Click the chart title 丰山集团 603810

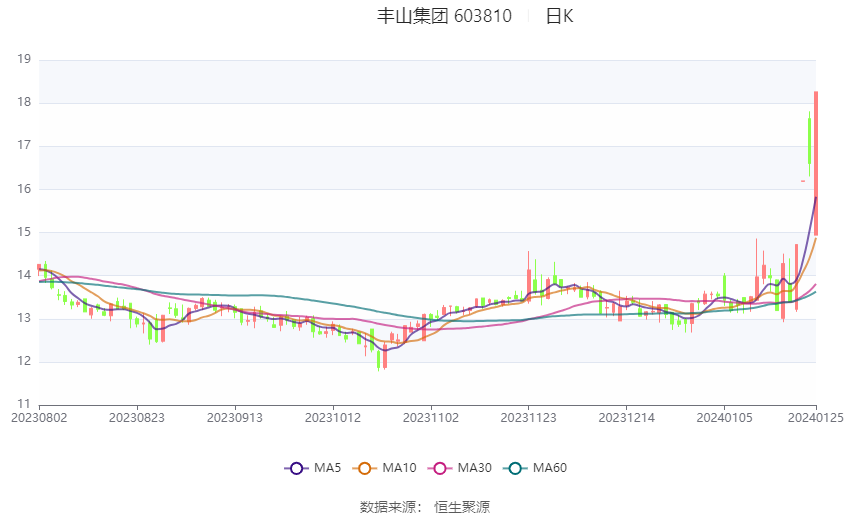tap(445, 16)
